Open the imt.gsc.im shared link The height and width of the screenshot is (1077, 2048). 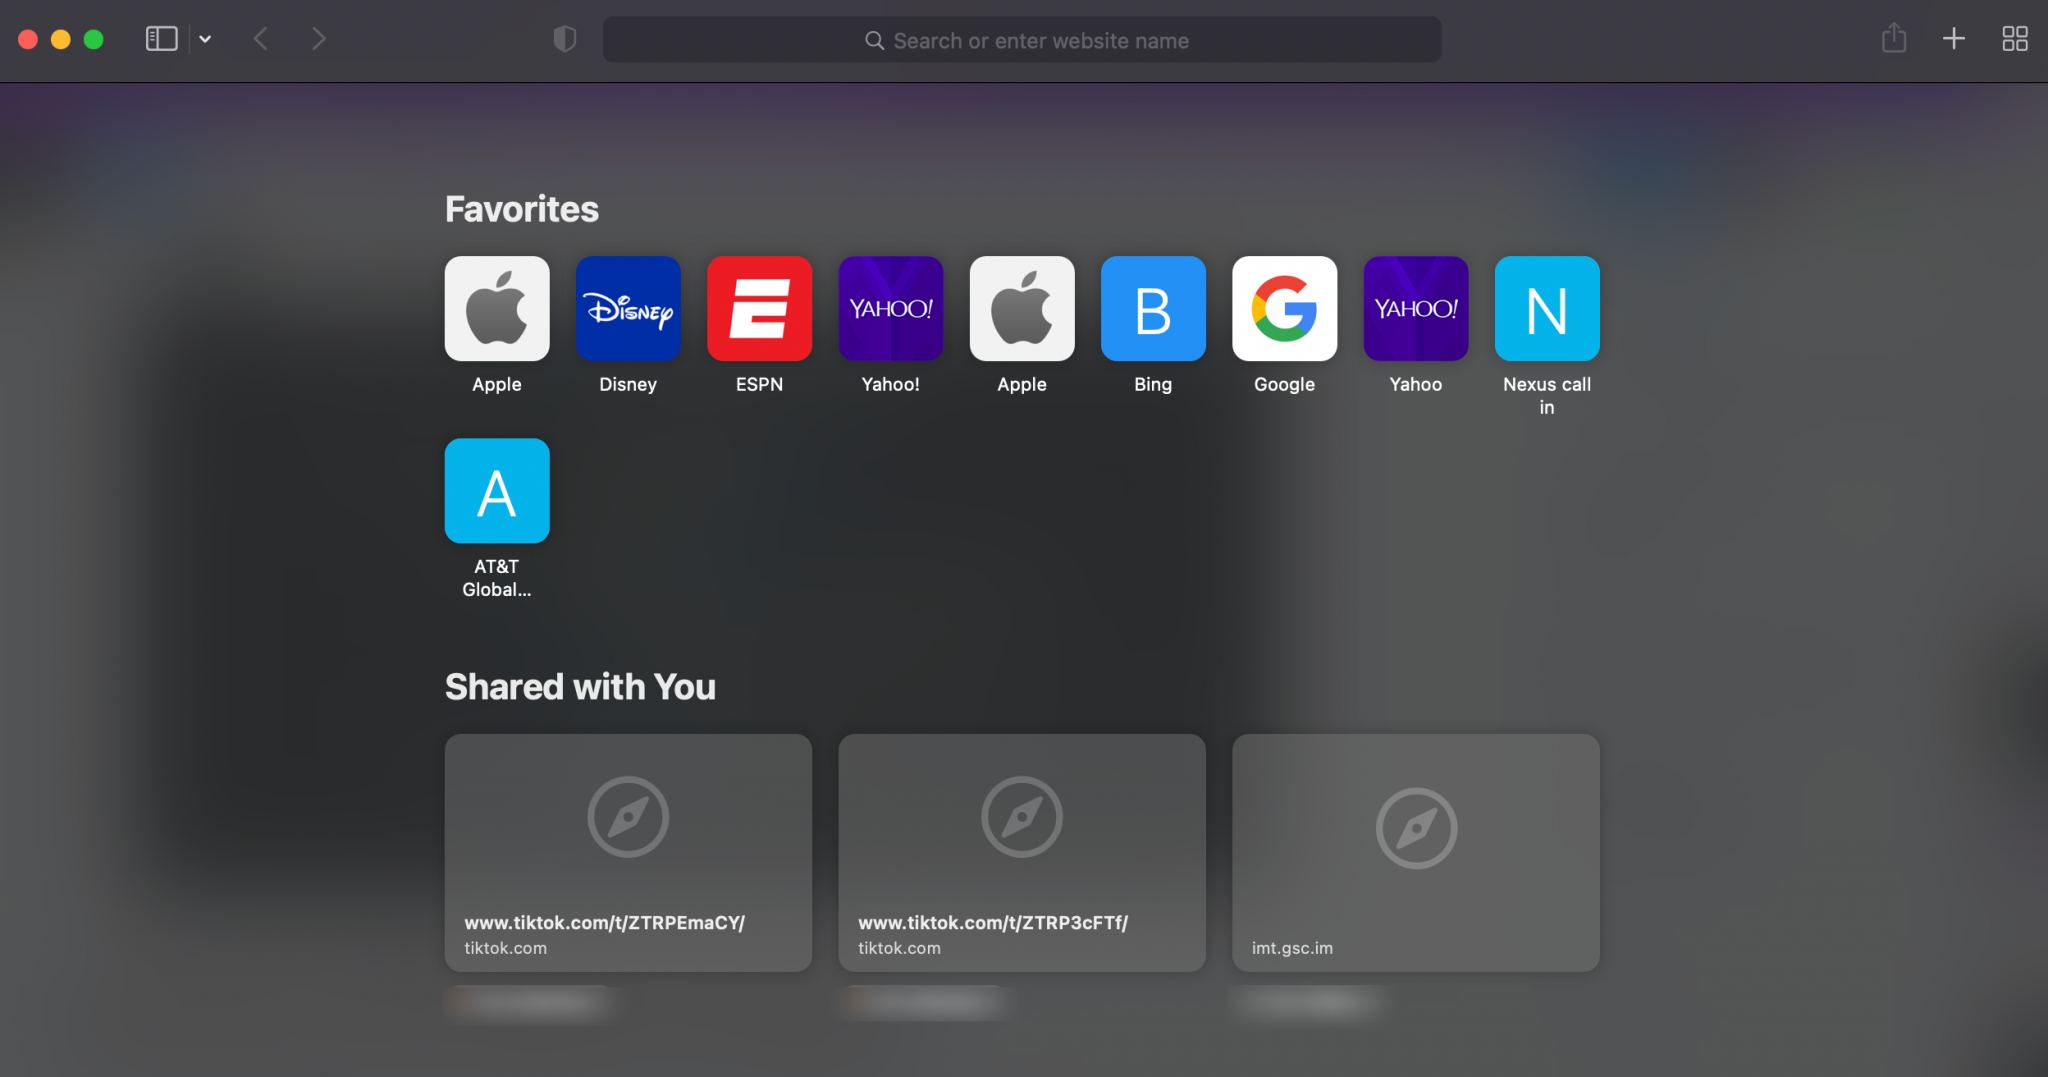(1414, 853)
